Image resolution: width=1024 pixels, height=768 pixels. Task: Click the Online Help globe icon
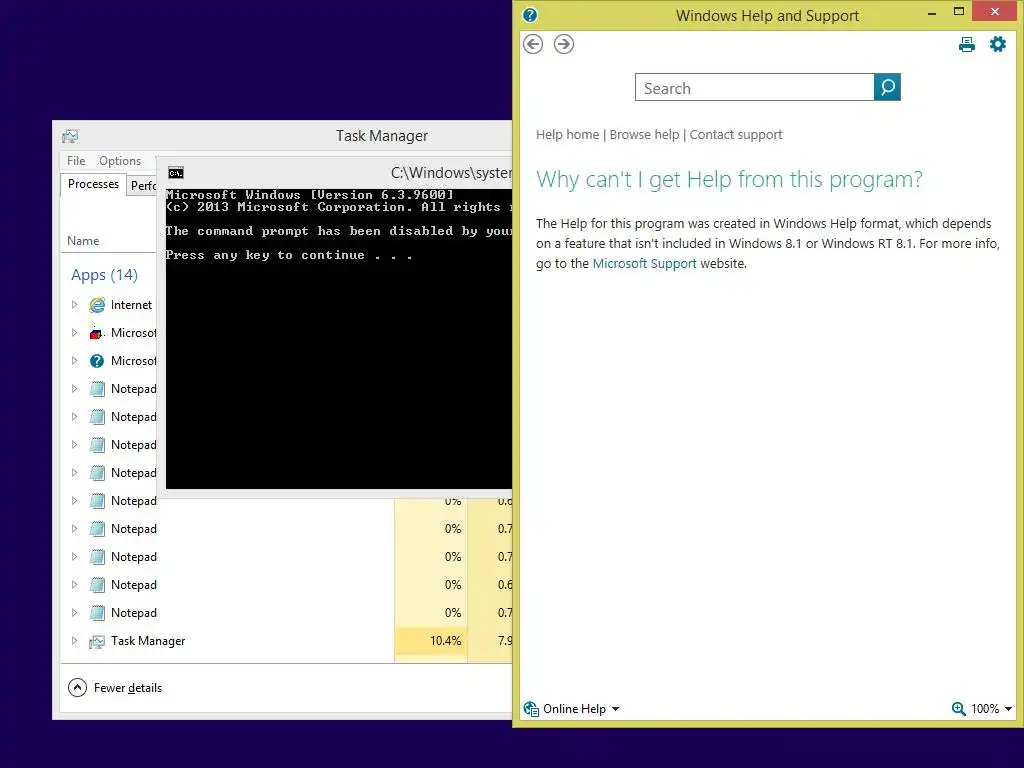531,709
